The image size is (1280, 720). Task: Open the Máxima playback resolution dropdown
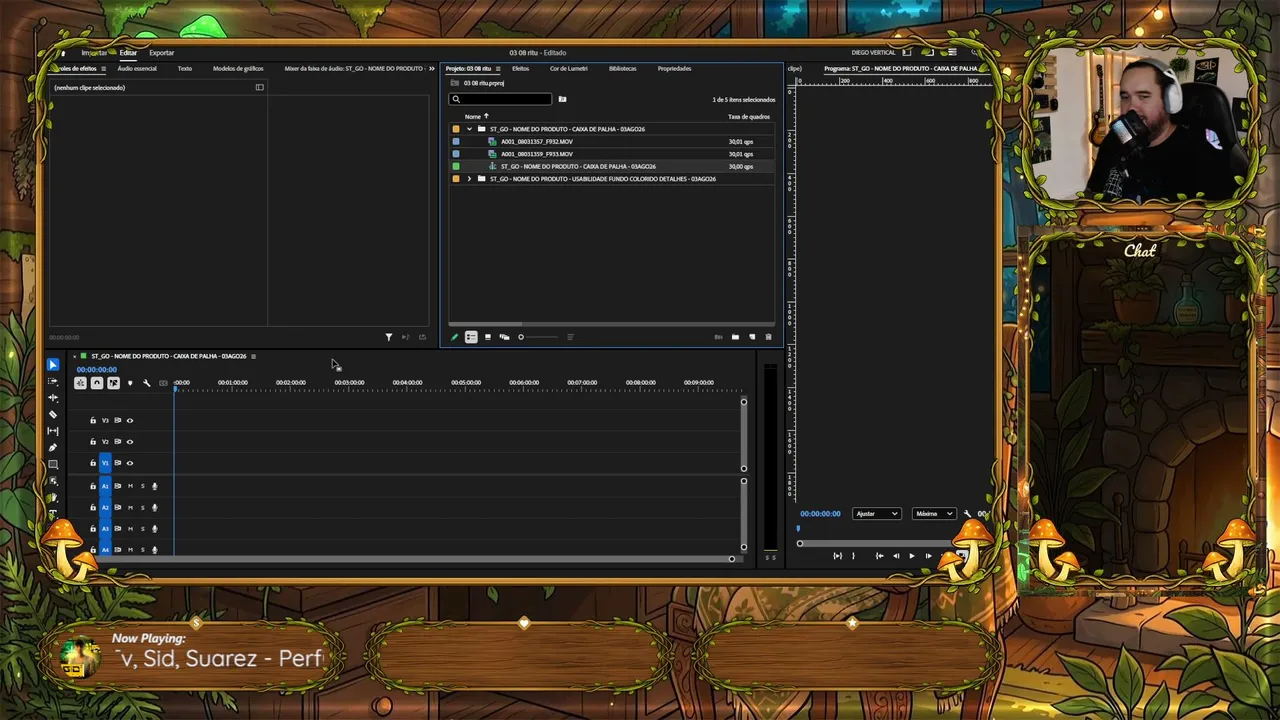pyautogui.click(x=934, y=513)
